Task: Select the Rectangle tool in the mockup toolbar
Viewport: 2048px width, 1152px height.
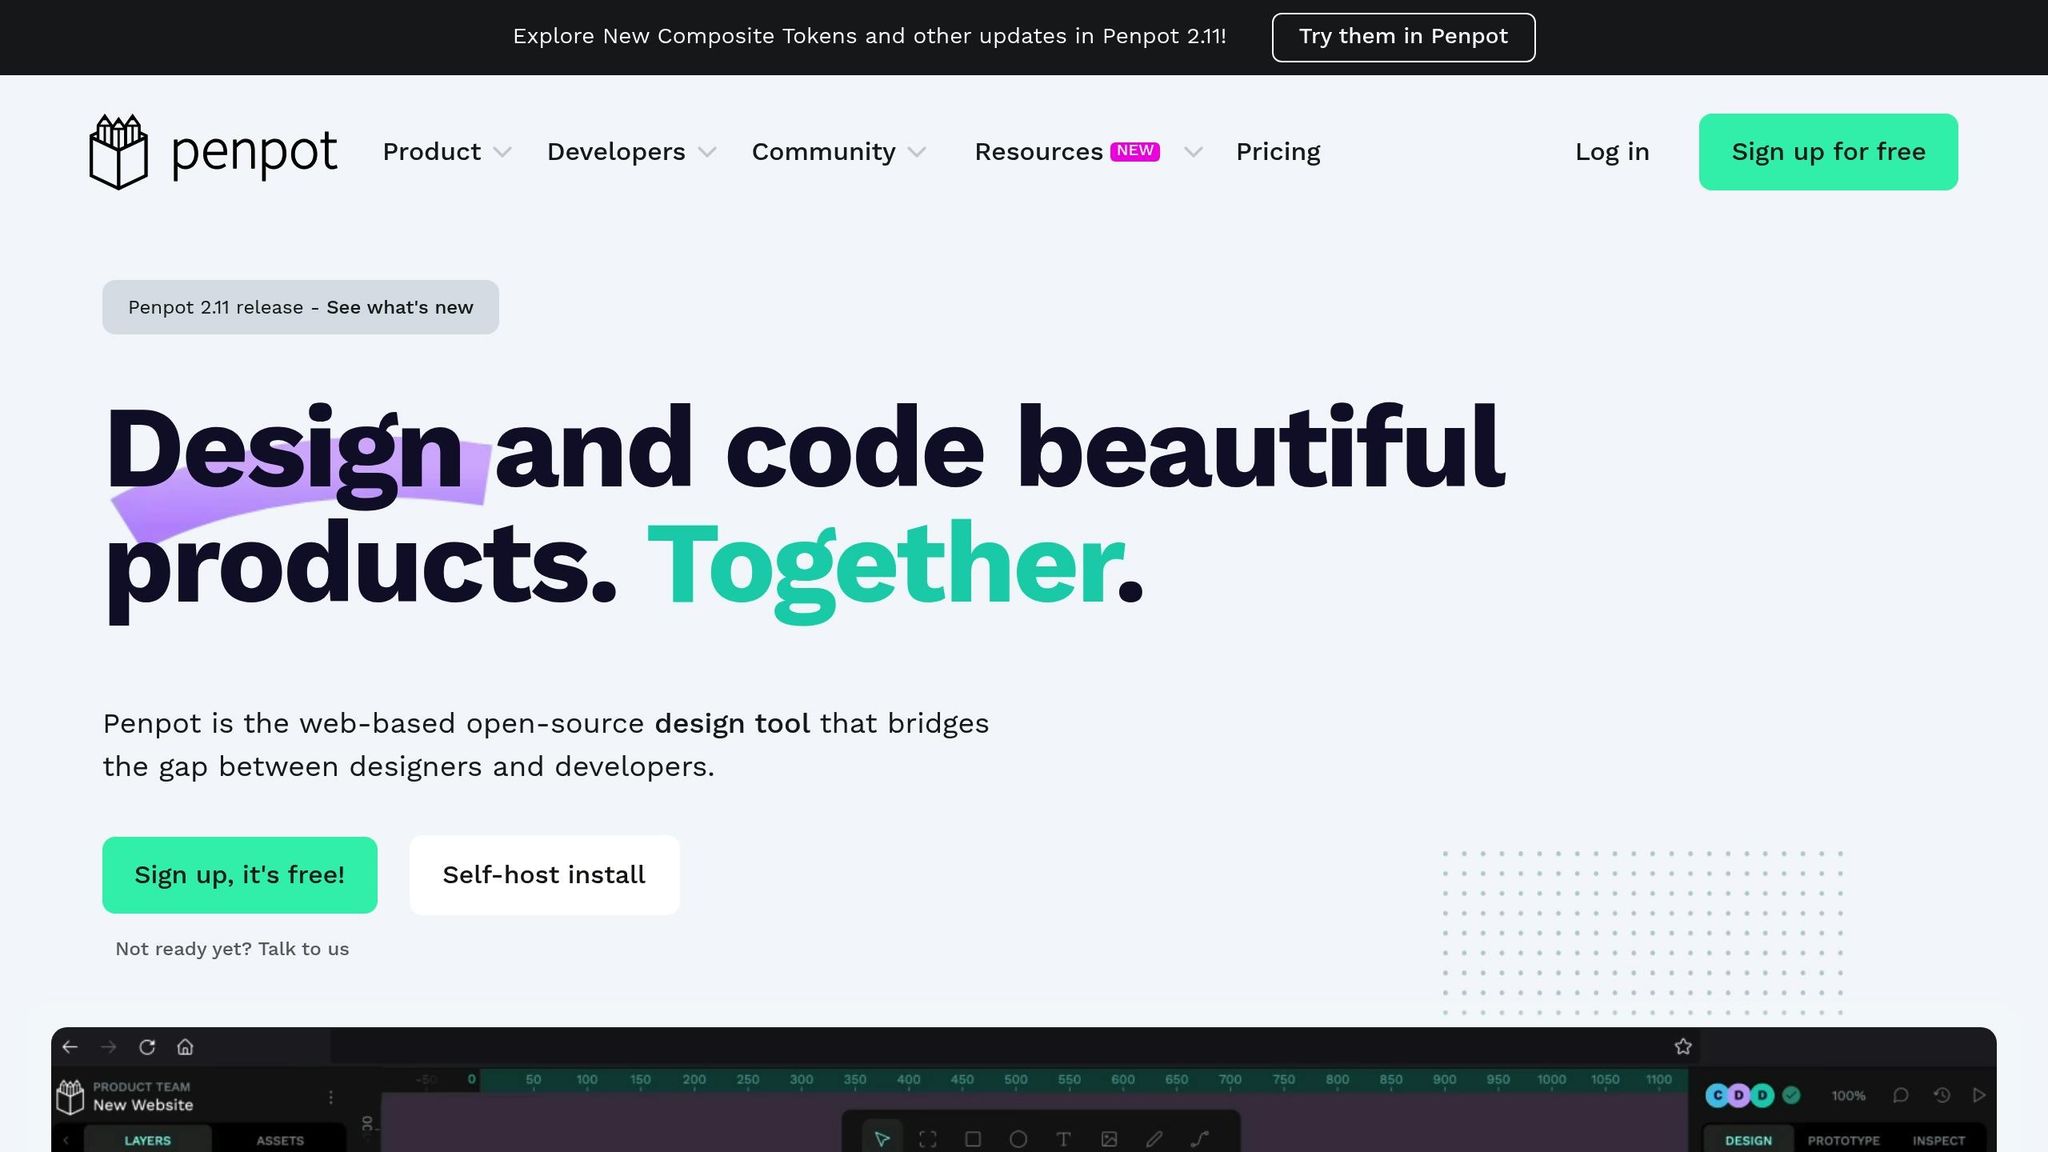Action: pos(972,1139)
